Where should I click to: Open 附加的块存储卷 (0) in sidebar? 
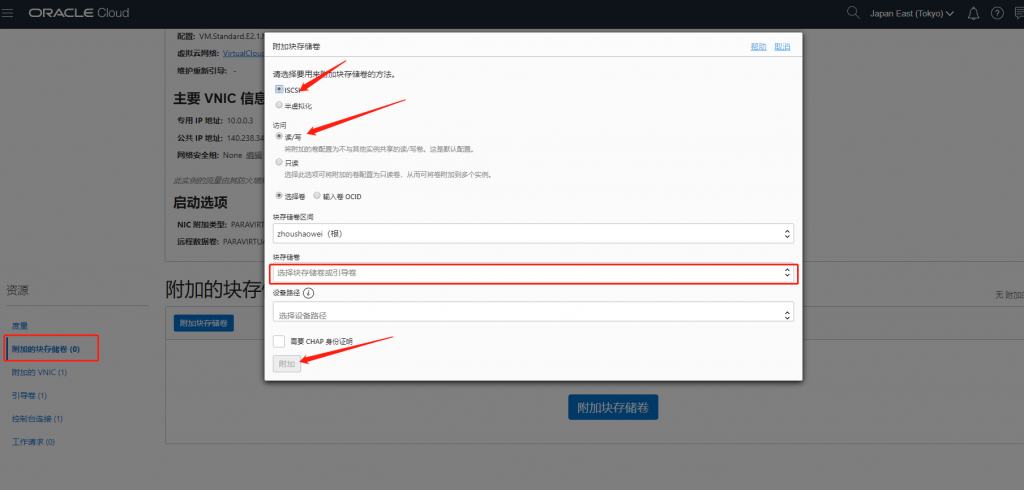(46, 349)
